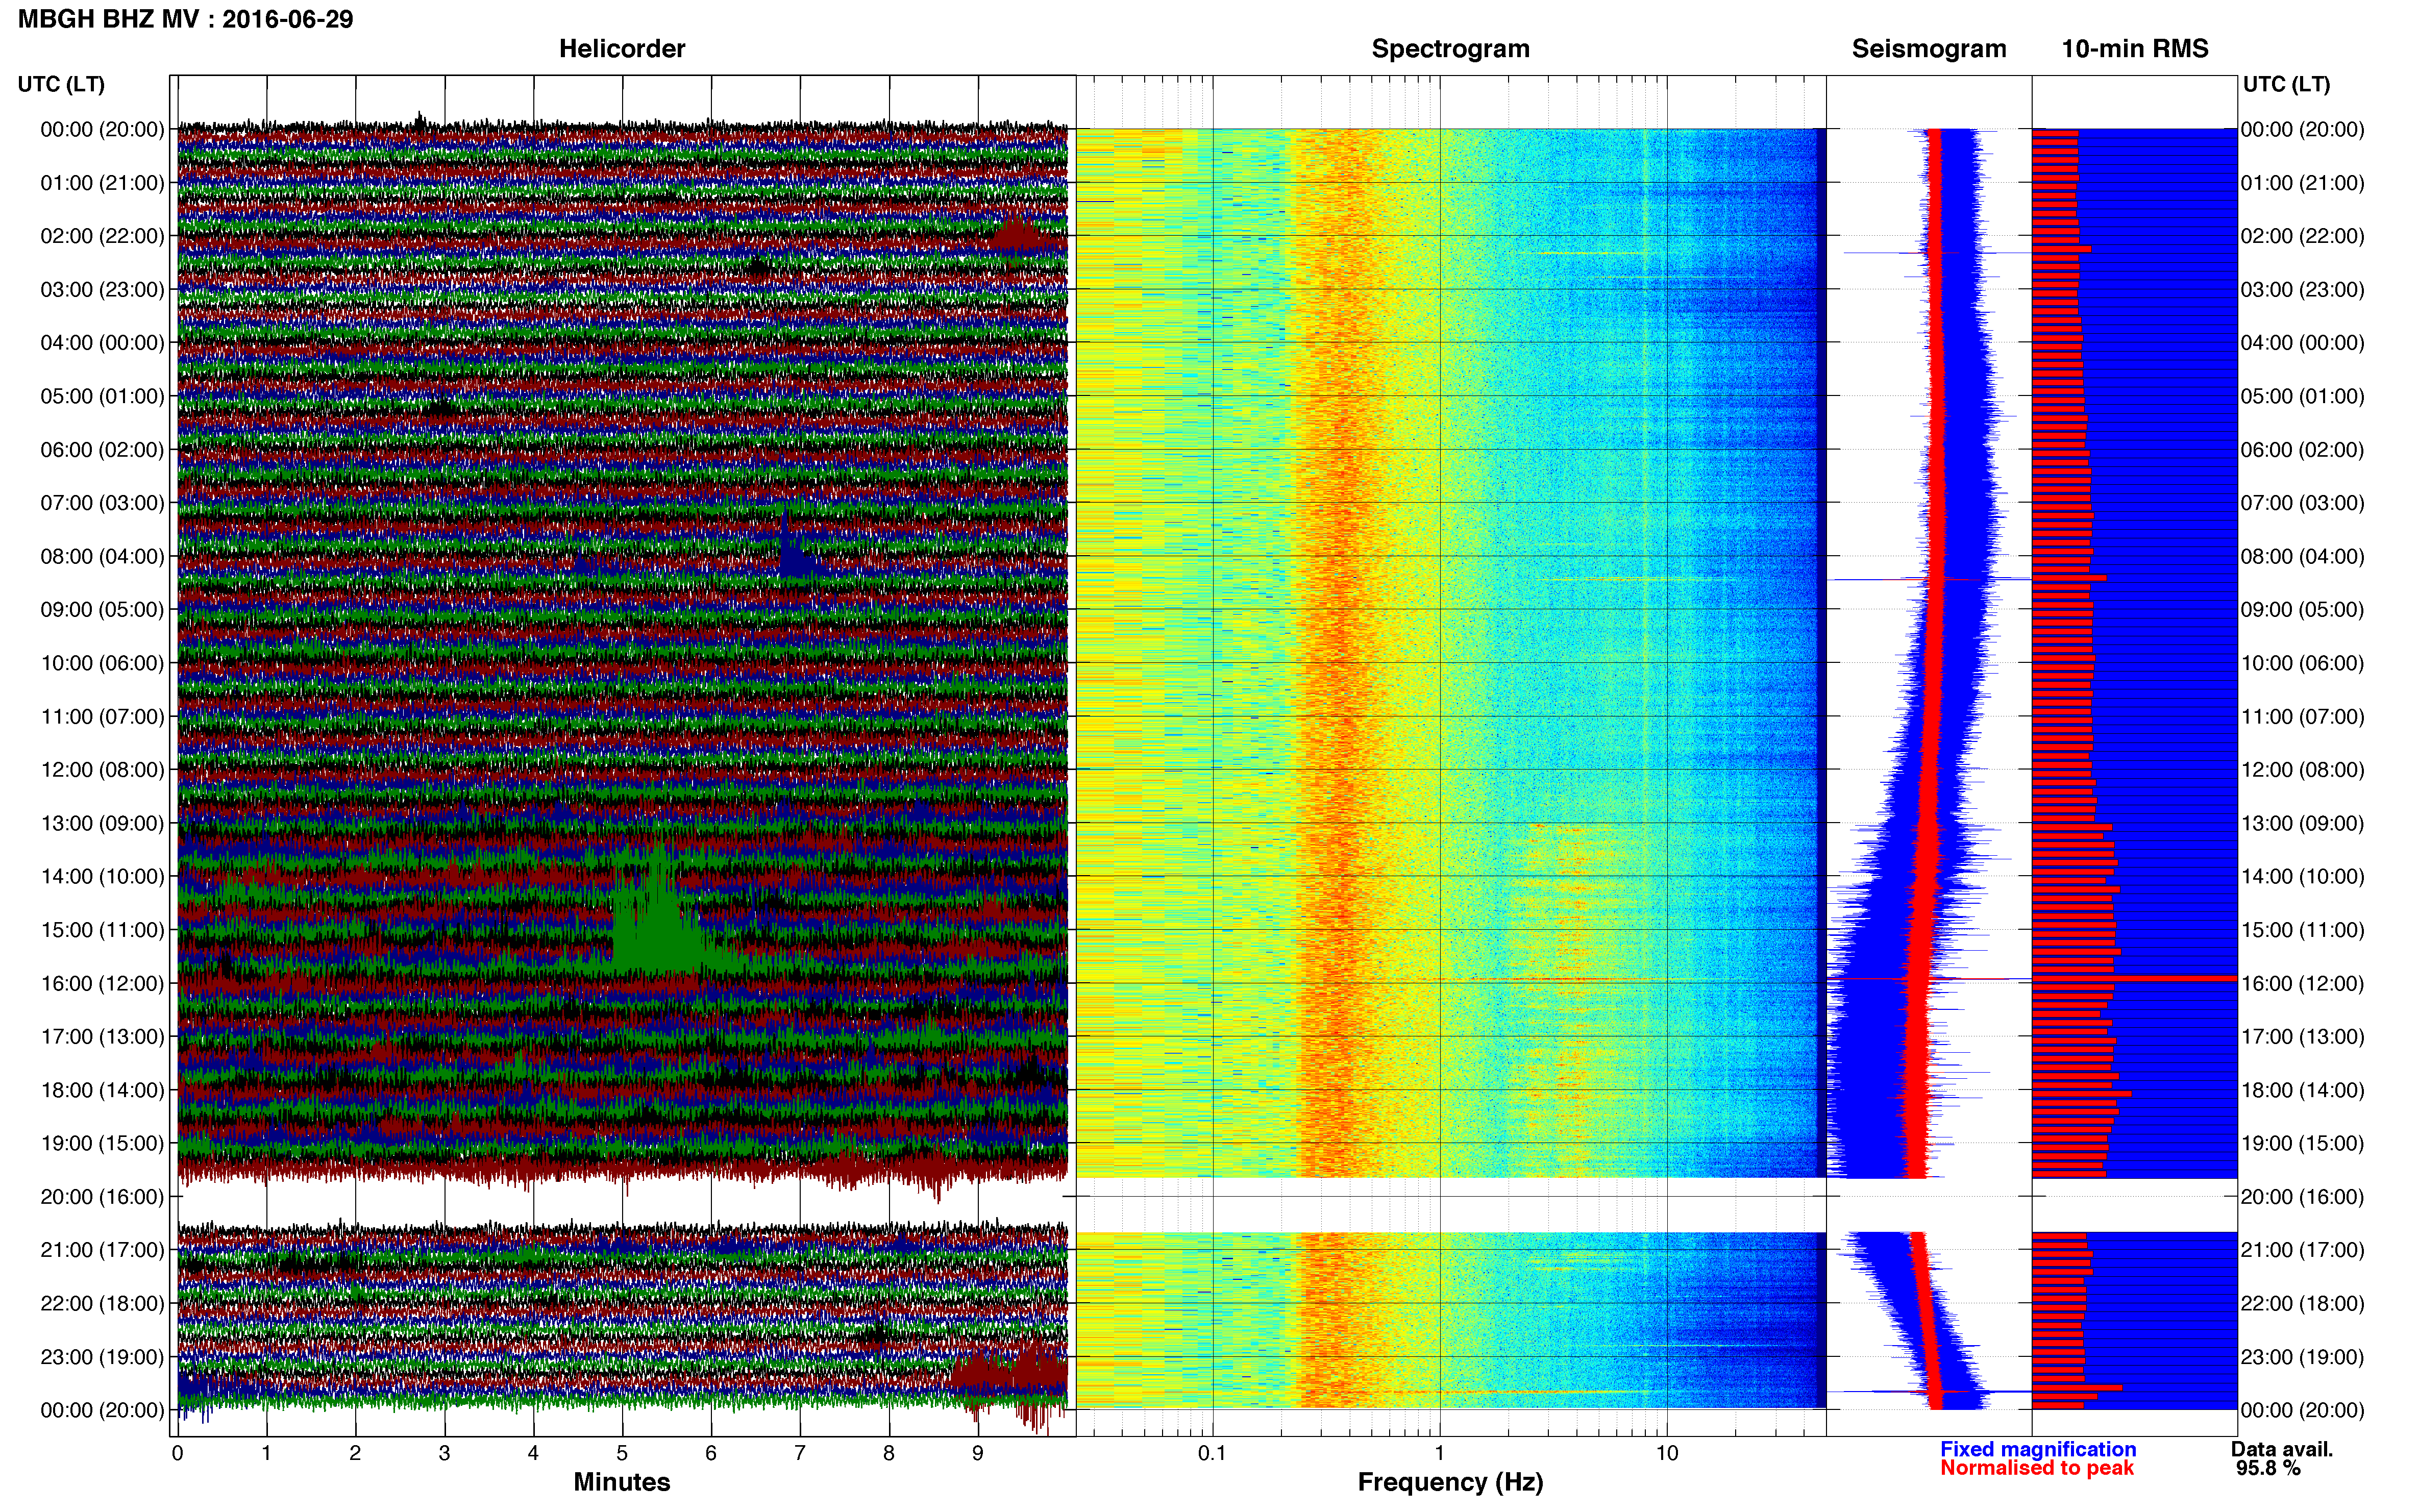Image resolution: width=2419 pixels, height=1512 pixels.
Task: Click the left 12:00 (08:00) time label
Action: click(x=102, y=770)
